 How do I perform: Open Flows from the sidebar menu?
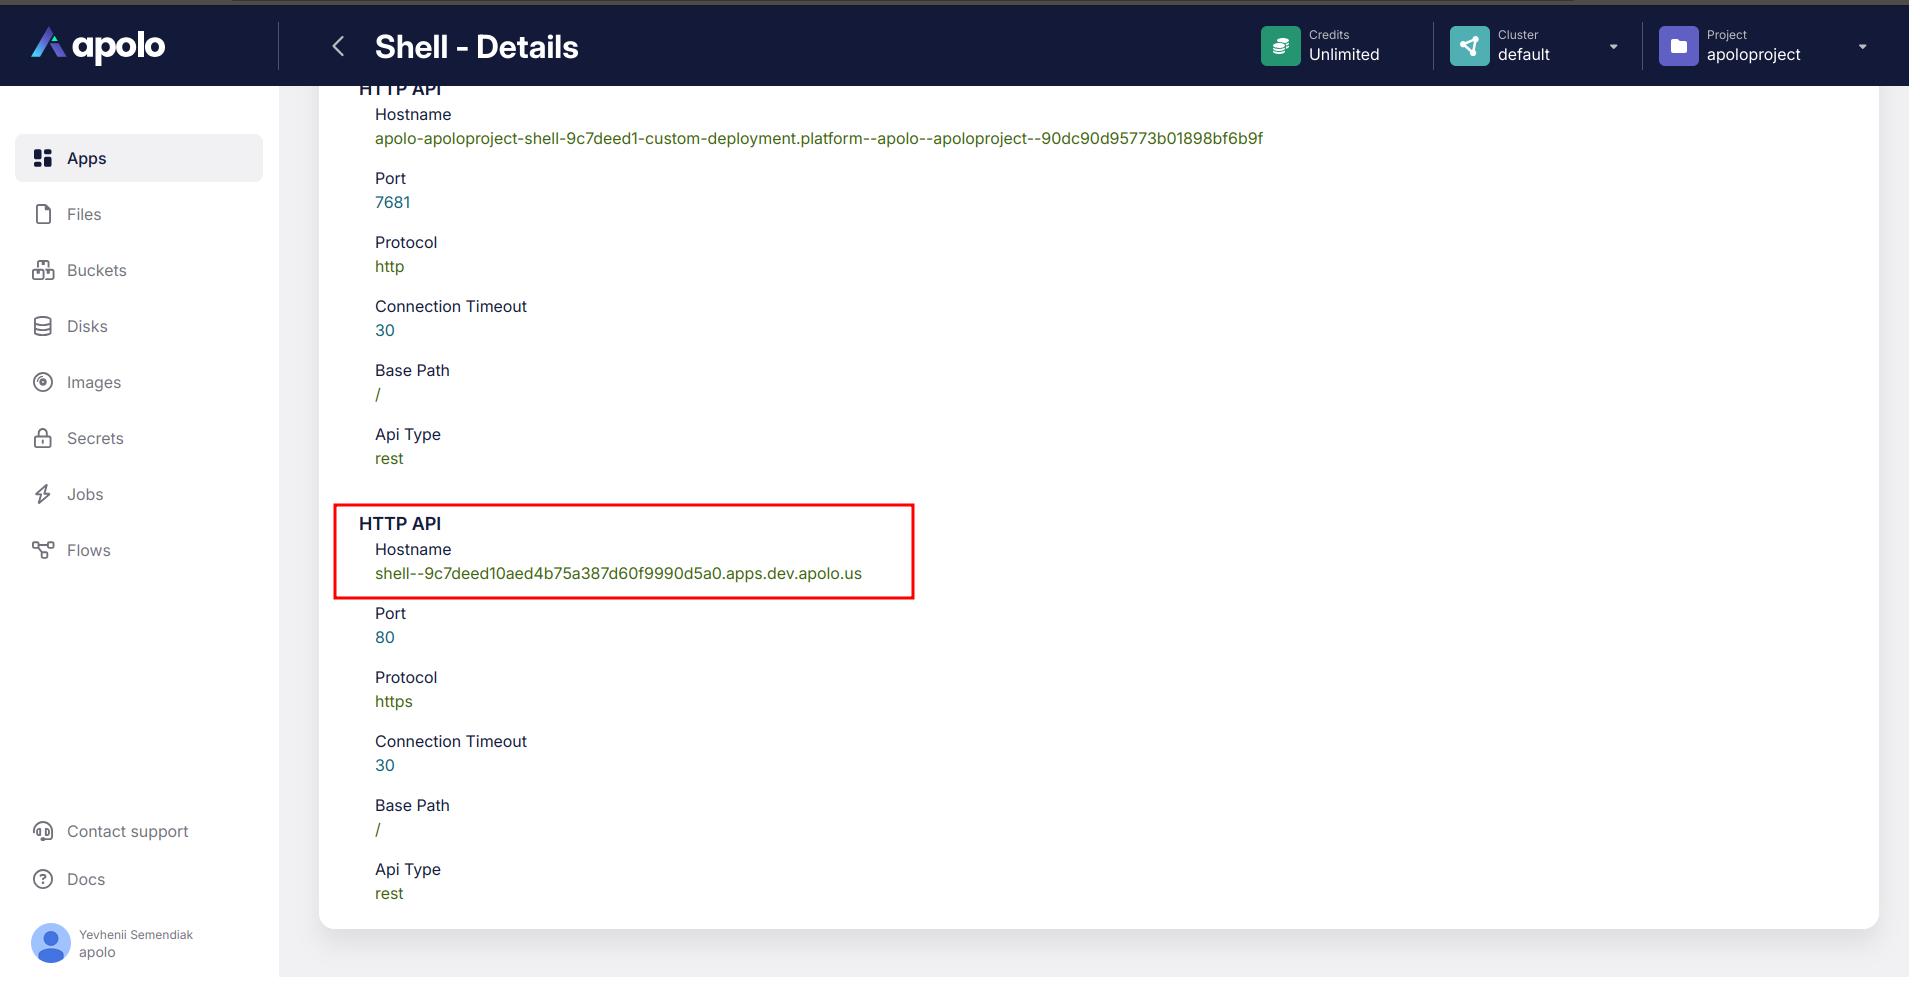pyautogui.click(x=88, y=550)
